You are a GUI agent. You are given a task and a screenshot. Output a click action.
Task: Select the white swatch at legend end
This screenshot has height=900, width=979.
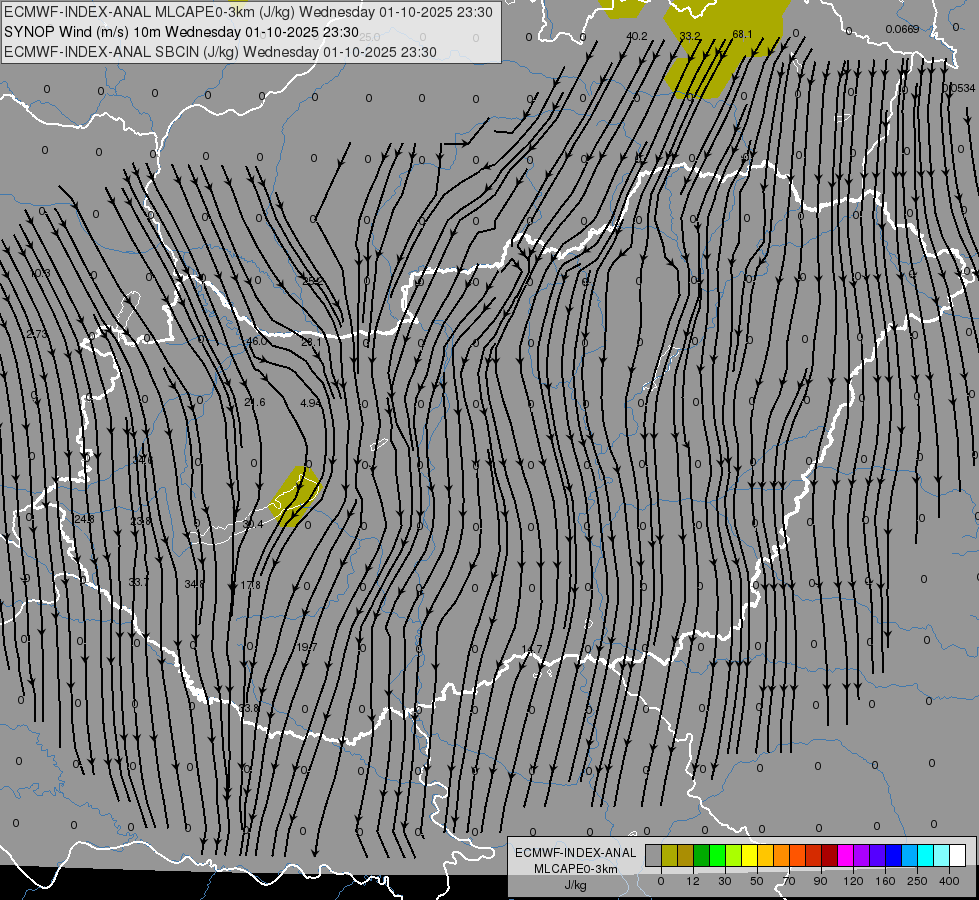tap(957, 855)
